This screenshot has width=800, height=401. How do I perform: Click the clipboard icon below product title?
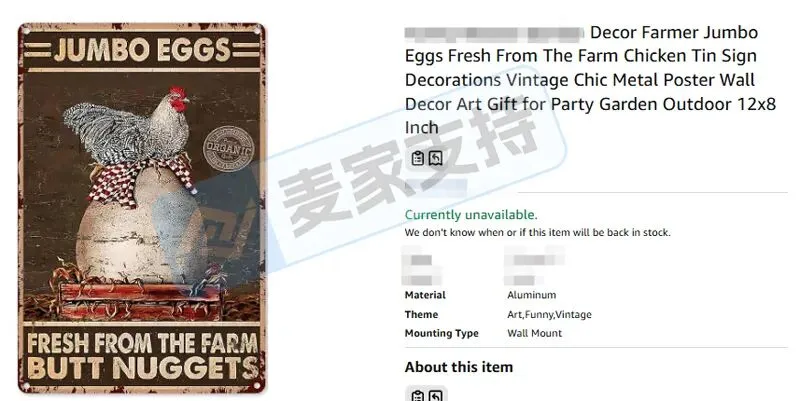pos(418,159)
